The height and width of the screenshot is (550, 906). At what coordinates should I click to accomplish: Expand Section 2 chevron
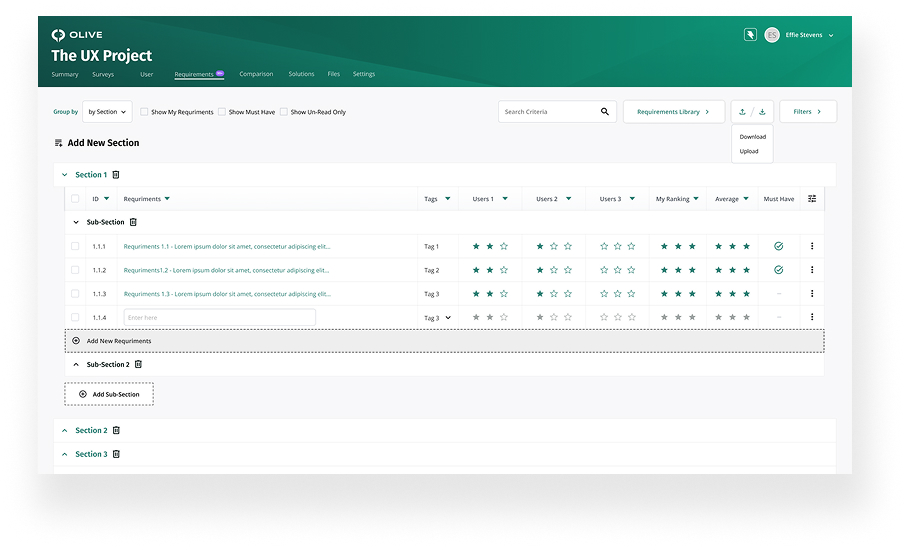click(x=65, y=430)
